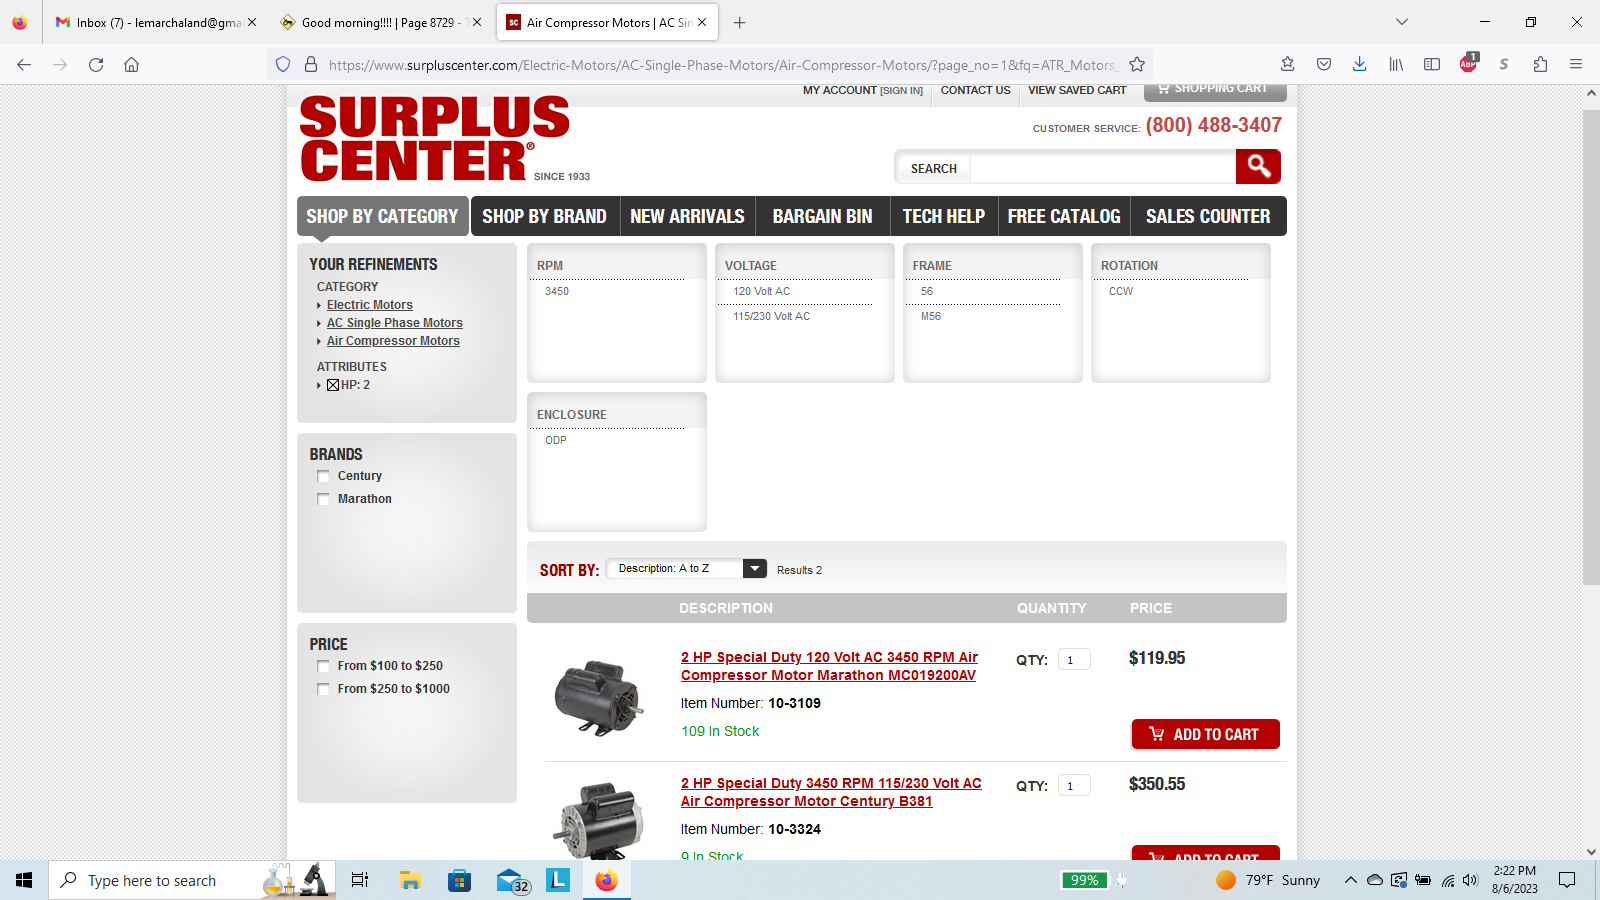This screenshot has height=900, width=1600.
Task: Show hidden system tray icons
Action: pyautogui.click(x=1350, y=880)
